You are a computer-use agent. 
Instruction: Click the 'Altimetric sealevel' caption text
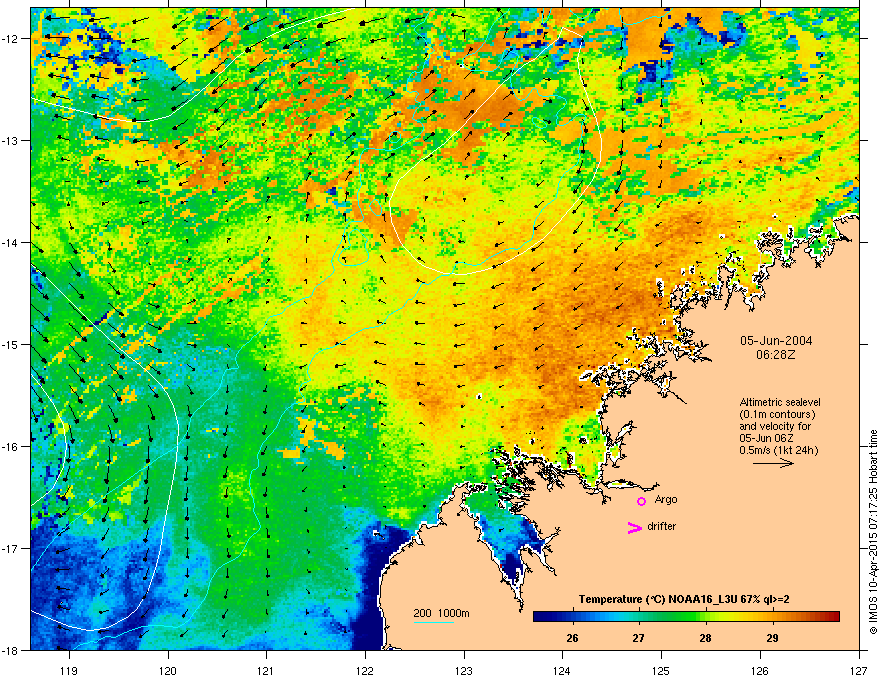pyautogui.click(x=780, y=402)
